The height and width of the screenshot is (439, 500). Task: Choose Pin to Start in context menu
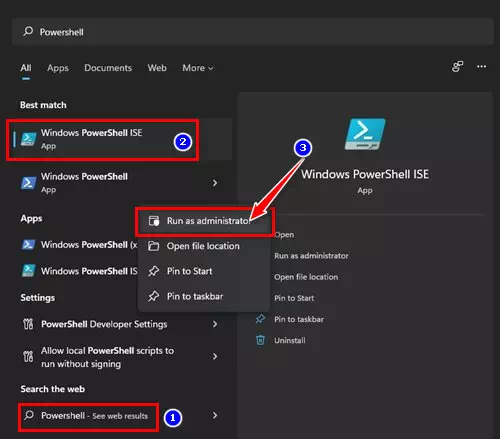(204, 271)
